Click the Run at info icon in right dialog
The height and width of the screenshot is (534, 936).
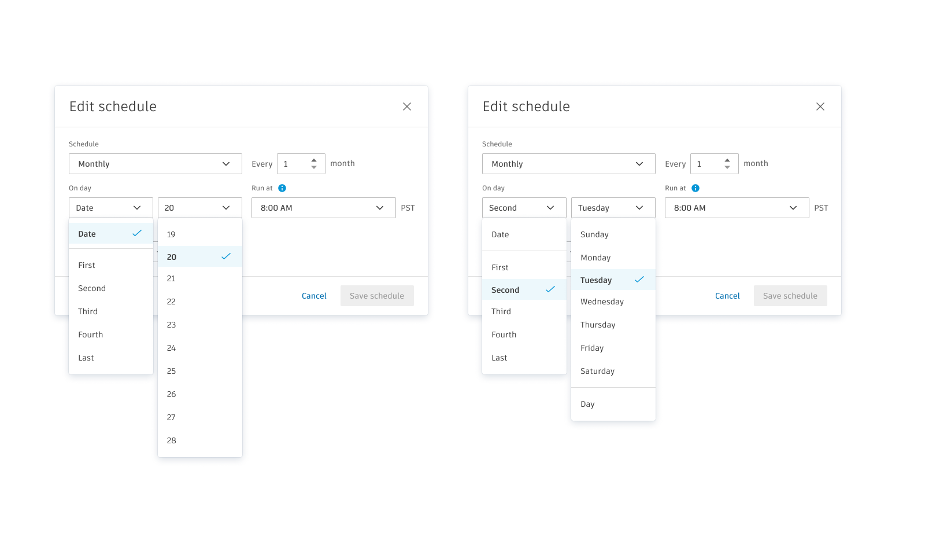pos(695,188)
